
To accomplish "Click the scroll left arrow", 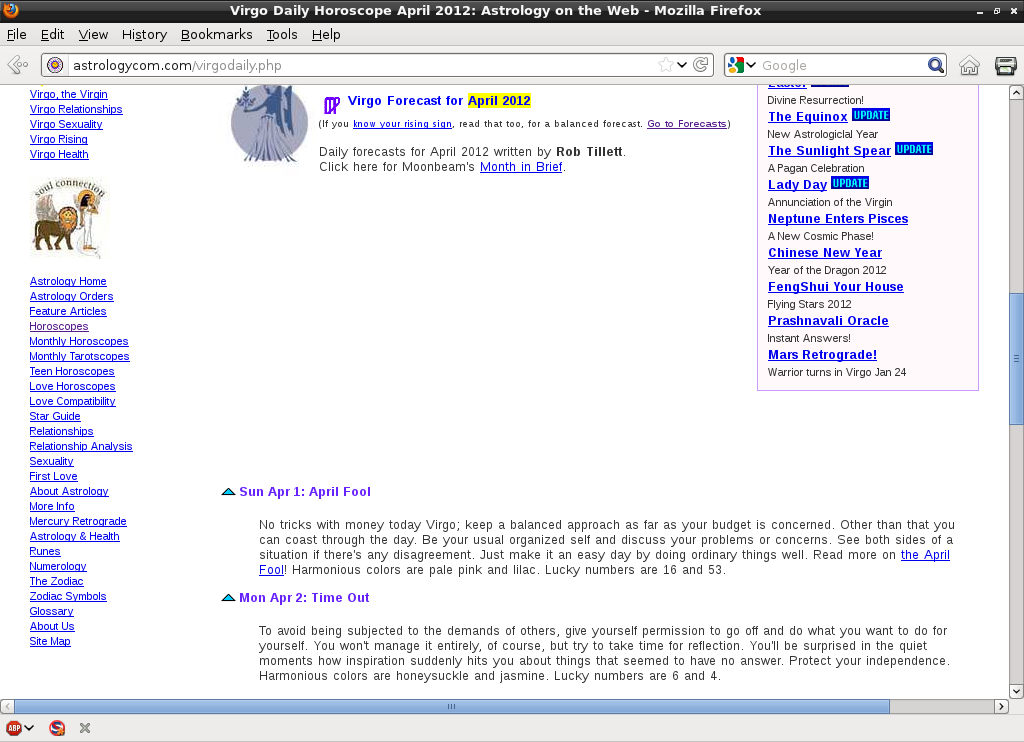I will click(x=7, y=706).
